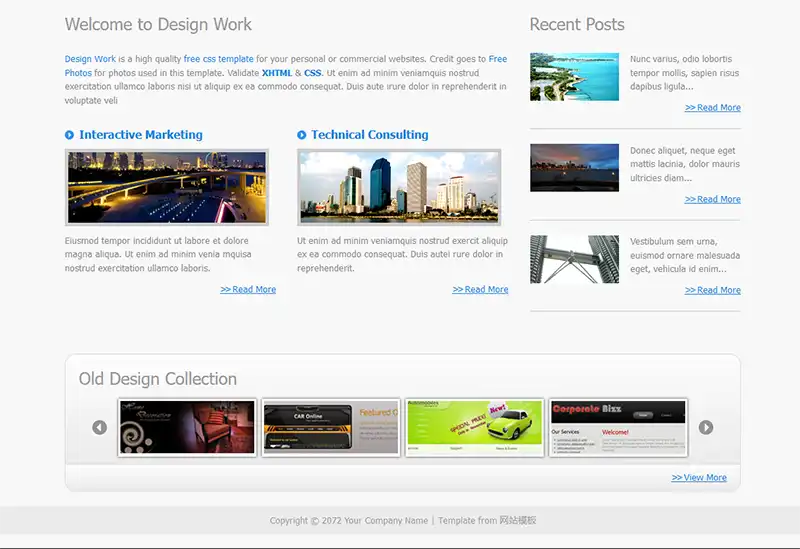
Task: Click the Old Design Collection heading
Action: 158,379
